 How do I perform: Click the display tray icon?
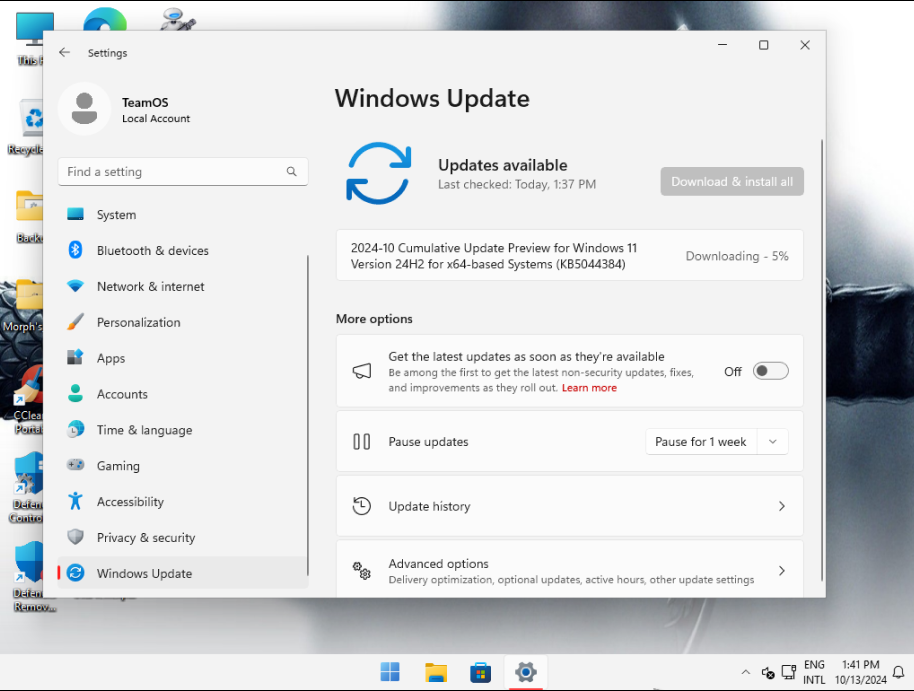[x=789, y=672]
